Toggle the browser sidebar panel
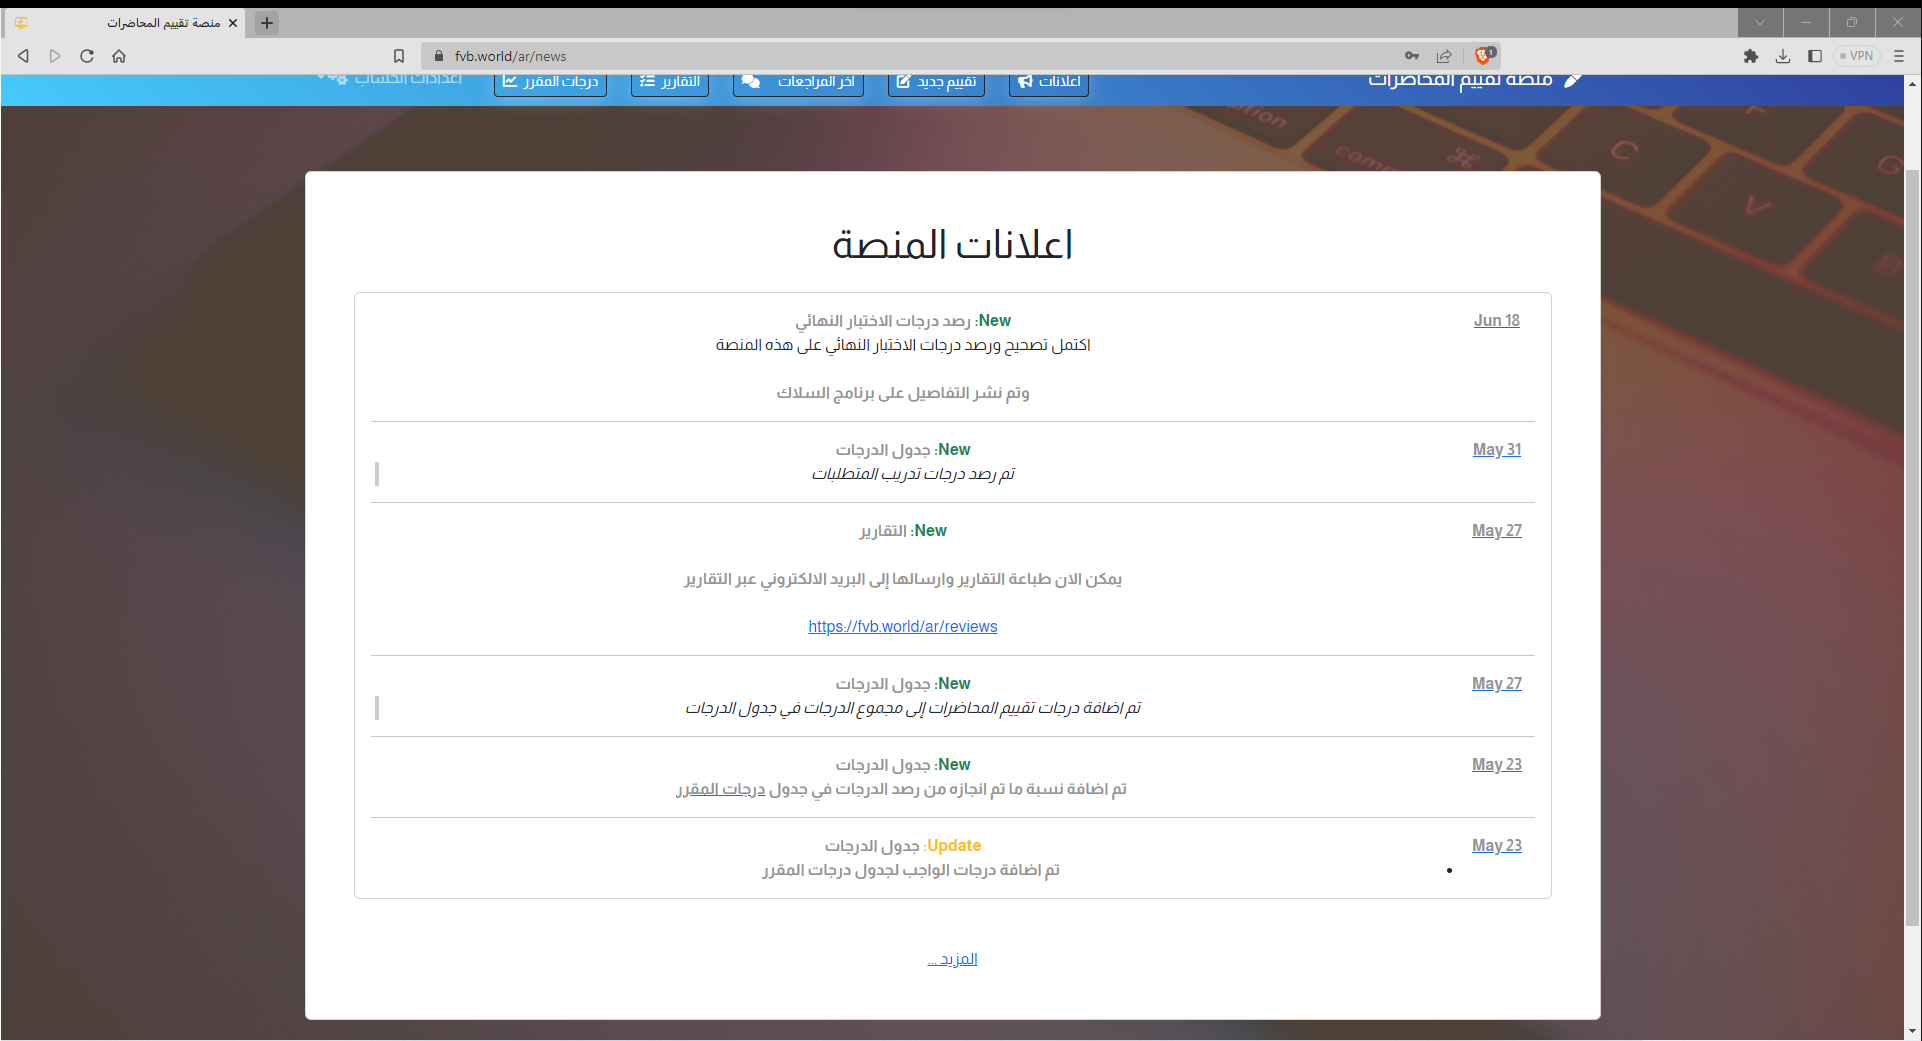The height and width of the screenshot is (1041, 1922). (1815, 56)
